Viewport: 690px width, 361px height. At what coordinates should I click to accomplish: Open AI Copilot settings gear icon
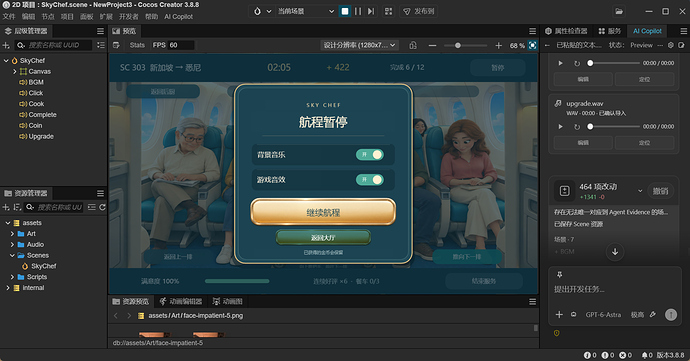coord(671,45)
